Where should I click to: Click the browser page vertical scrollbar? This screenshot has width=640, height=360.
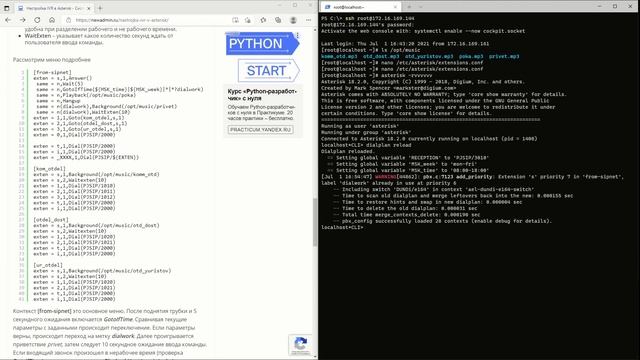(315, 222)
